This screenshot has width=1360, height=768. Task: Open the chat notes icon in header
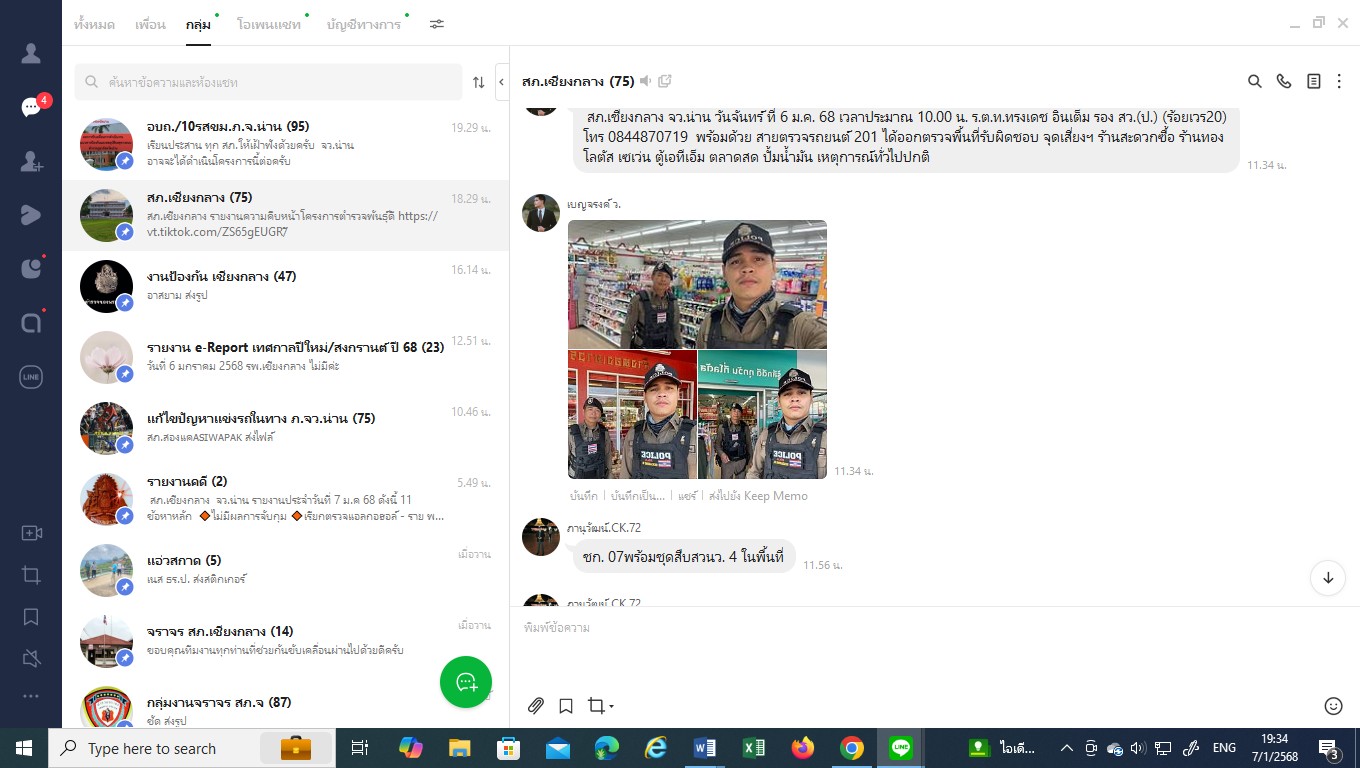click(1314, 82)
